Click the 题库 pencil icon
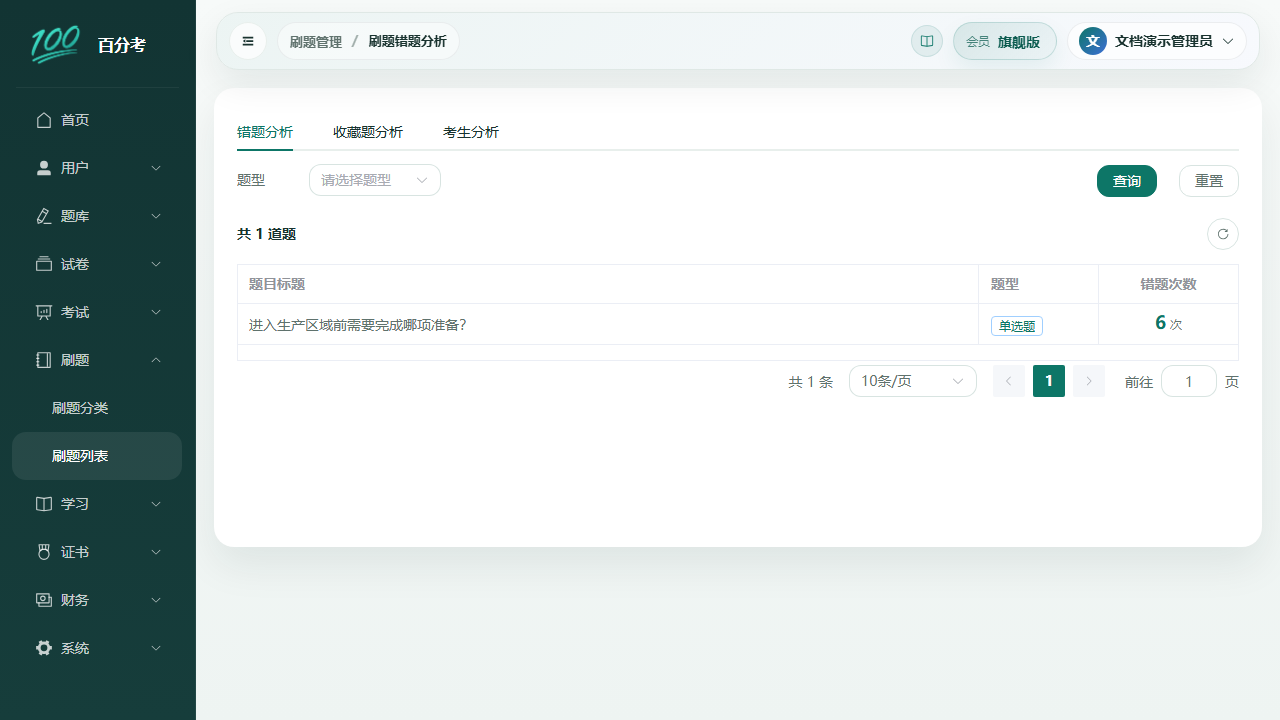The width and height of the screenshot is (1280, 720). point(44,216)
